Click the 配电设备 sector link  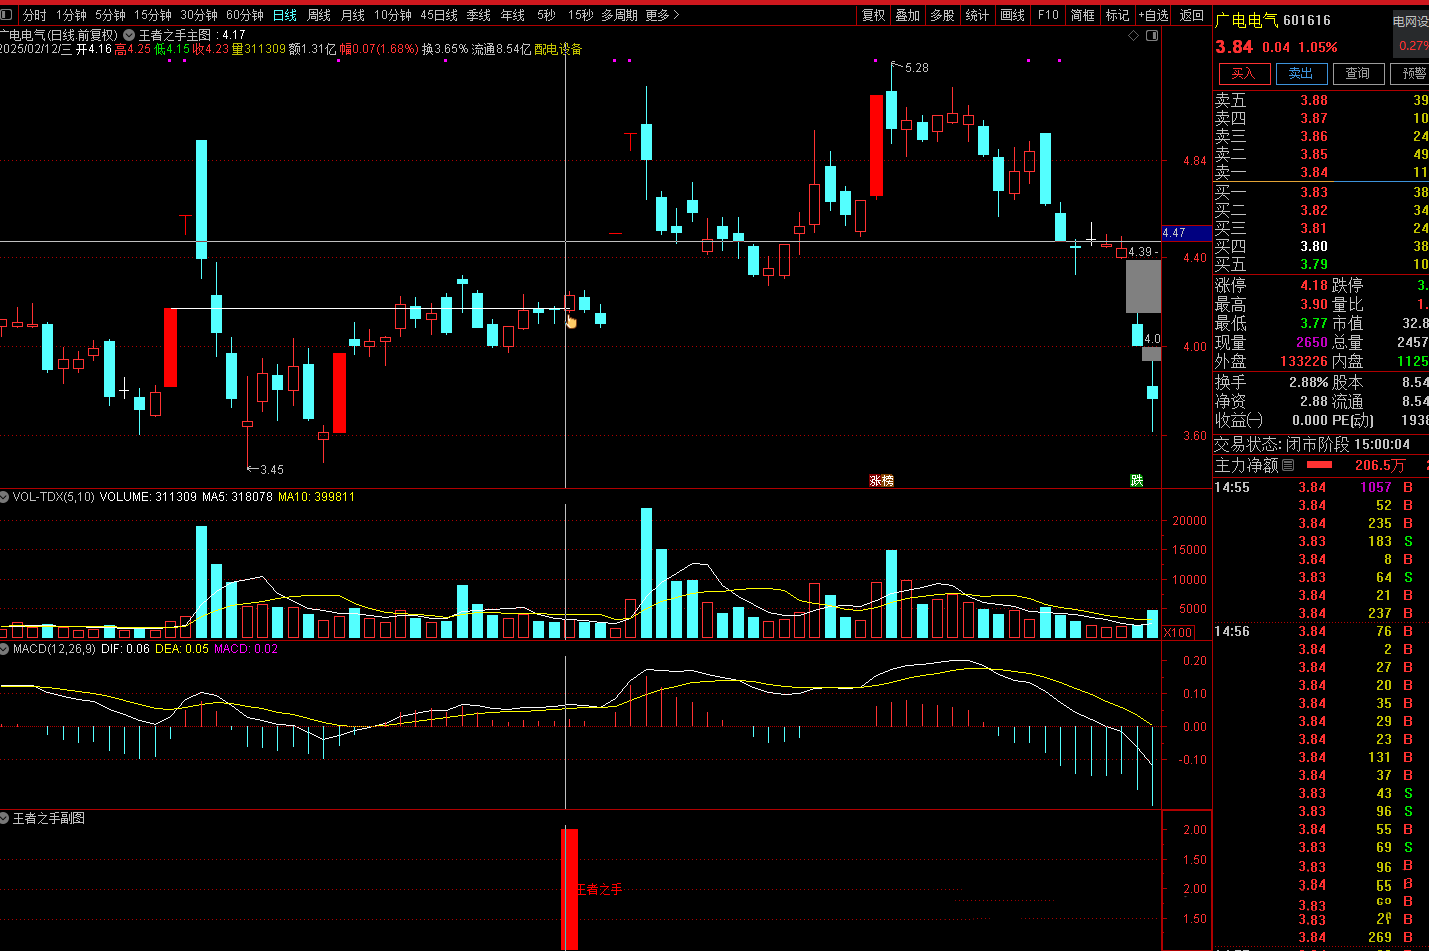click(558, 49)
